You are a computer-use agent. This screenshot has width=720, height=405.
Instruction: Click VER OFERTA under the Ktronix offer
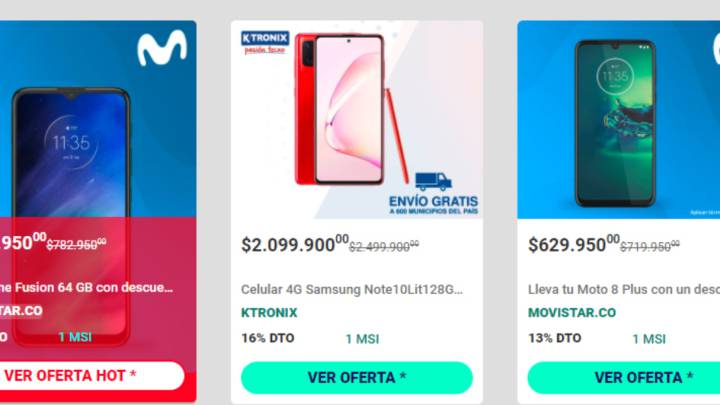[357, 377]
